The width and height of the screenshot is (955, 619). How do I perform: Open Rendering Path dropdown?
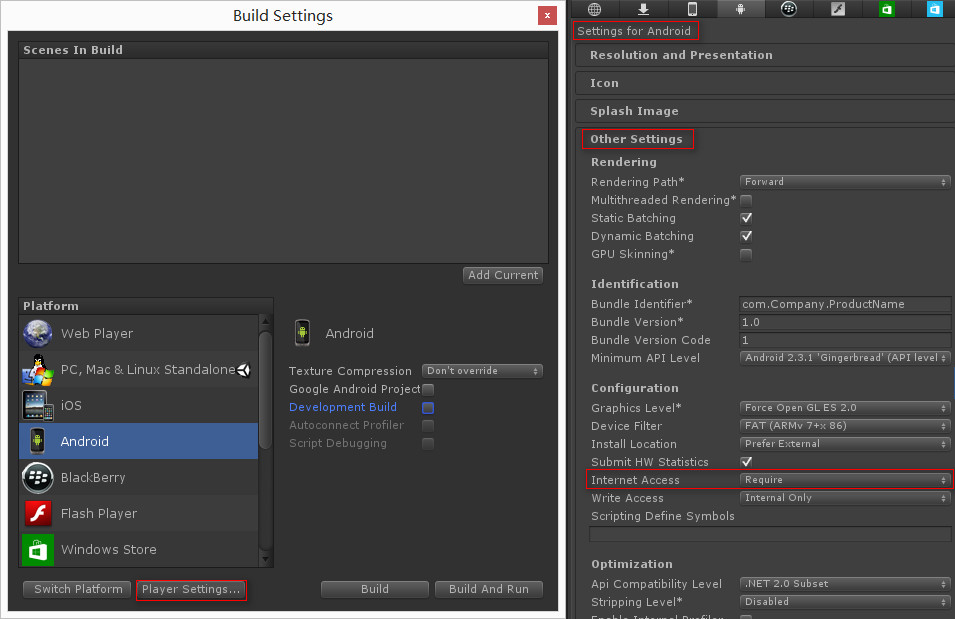(845, 182)
